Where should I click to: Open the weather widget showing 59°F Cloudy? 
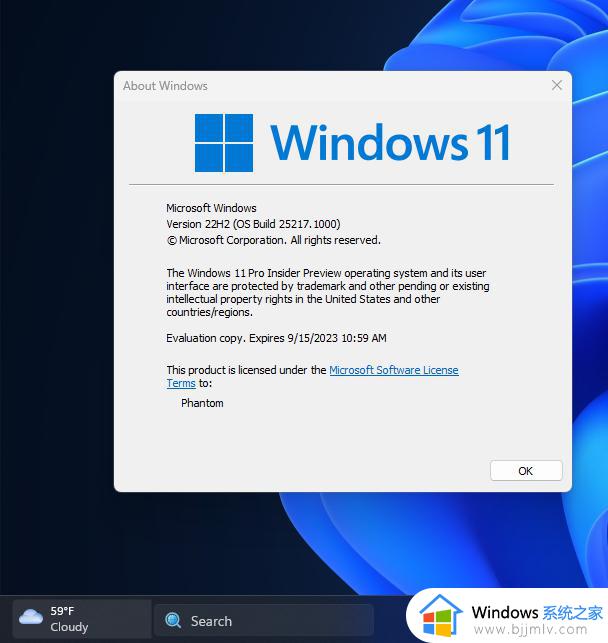[82, 618]
